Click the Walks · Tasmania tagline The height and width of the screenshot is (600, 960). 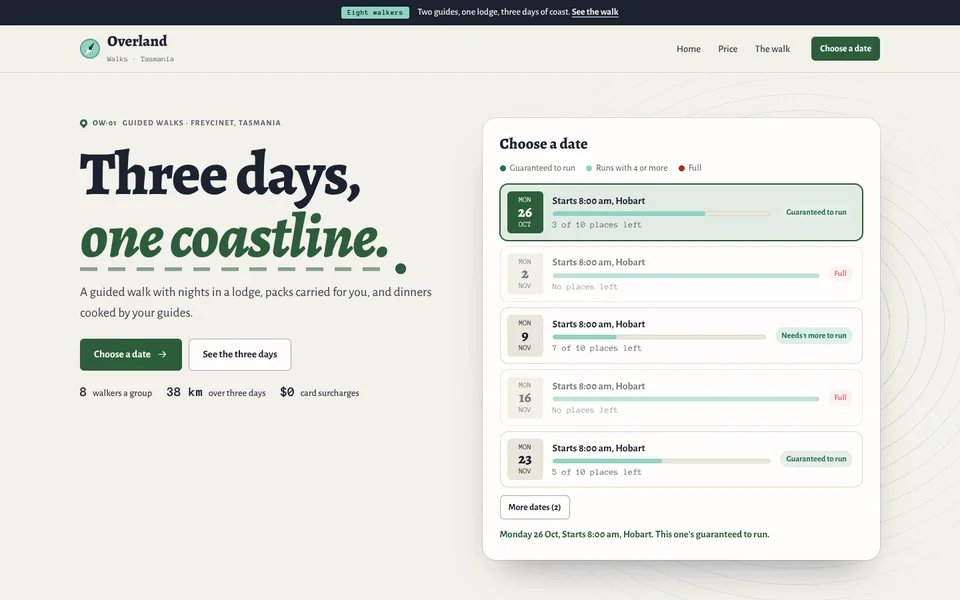(x=140, y=59)
